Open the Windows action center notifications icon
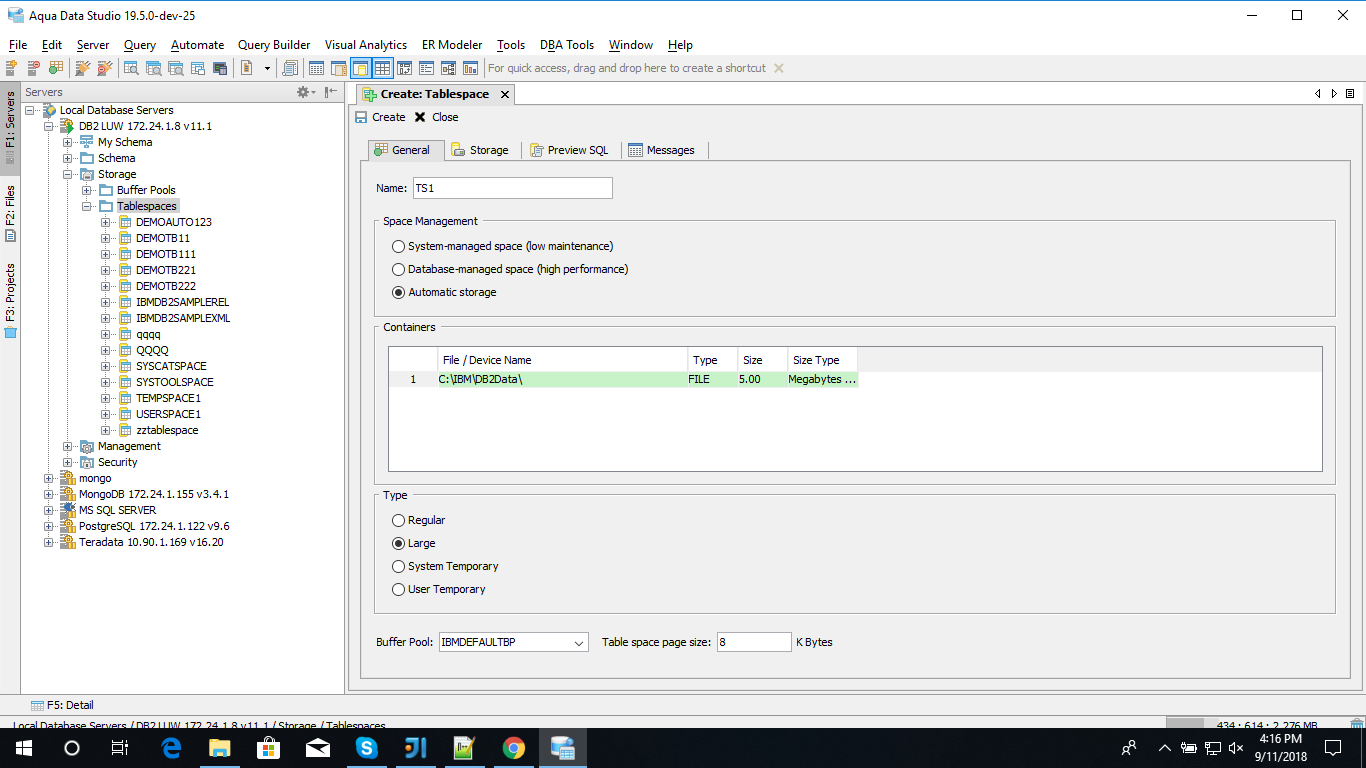Viewport: 1366px width, 768px height. click(1333, 747)
